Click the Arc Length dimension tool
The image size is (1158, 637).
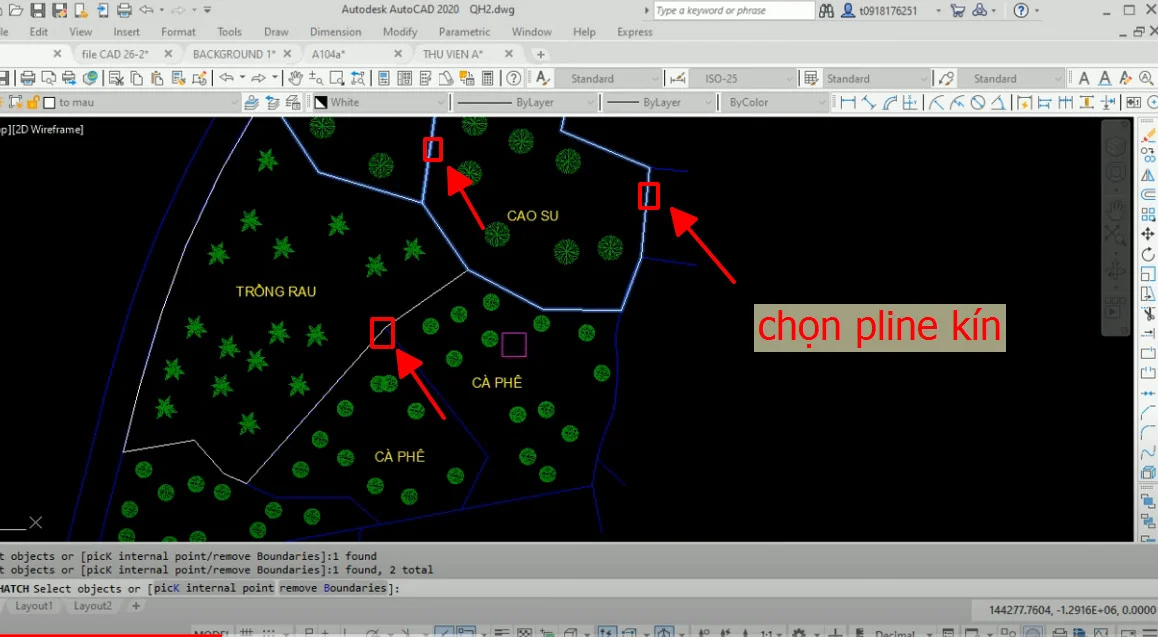click(890, 103)
